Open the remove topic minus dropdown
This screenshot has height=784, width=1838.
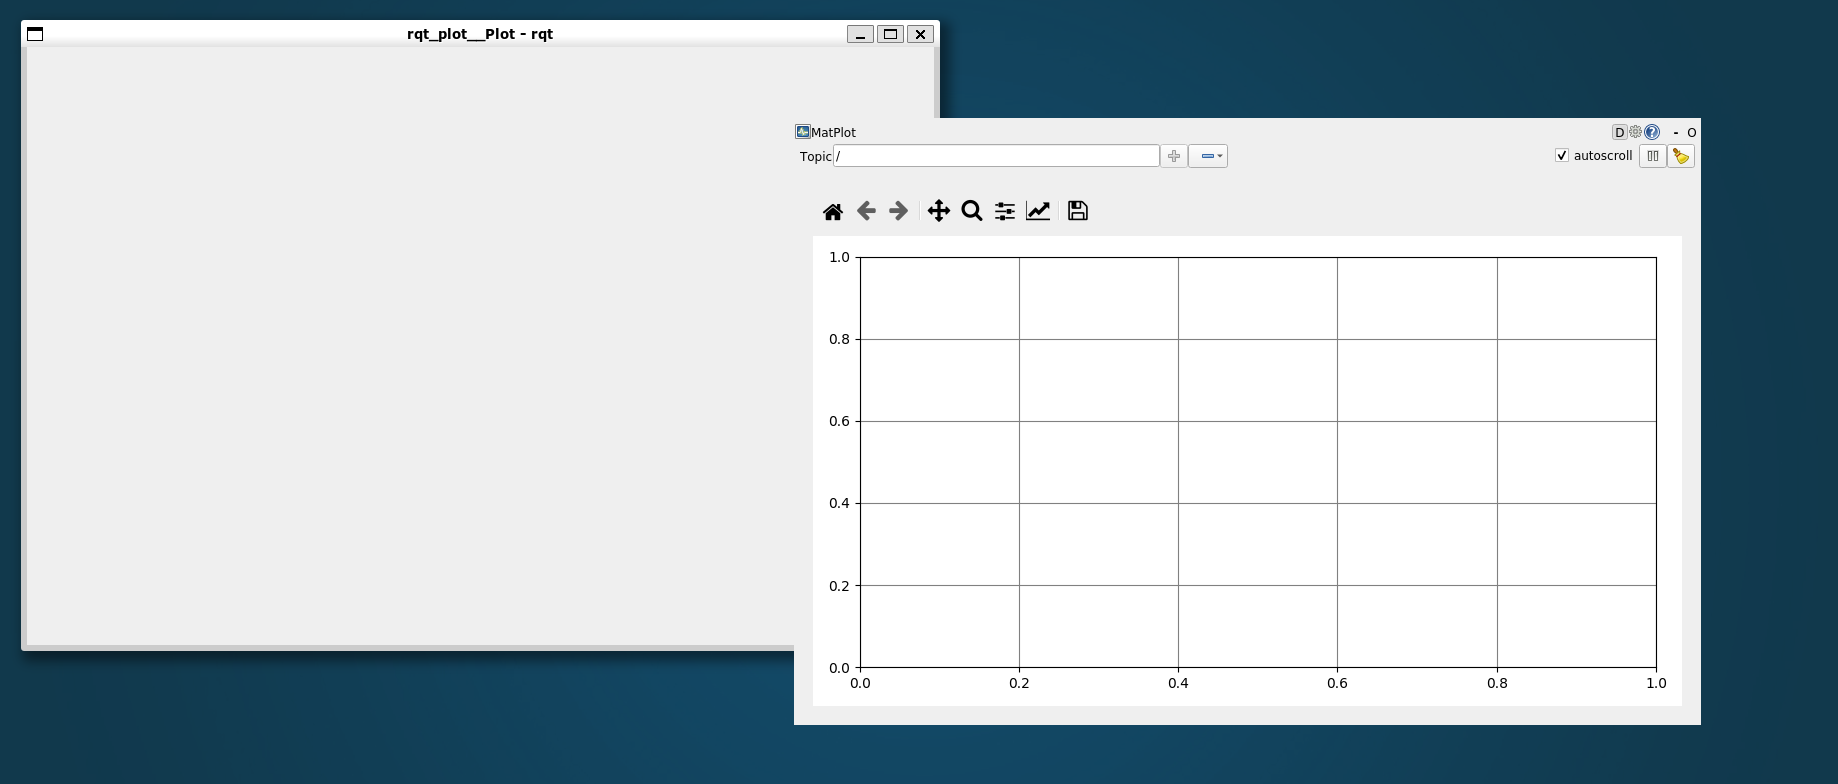[1208, 156]
